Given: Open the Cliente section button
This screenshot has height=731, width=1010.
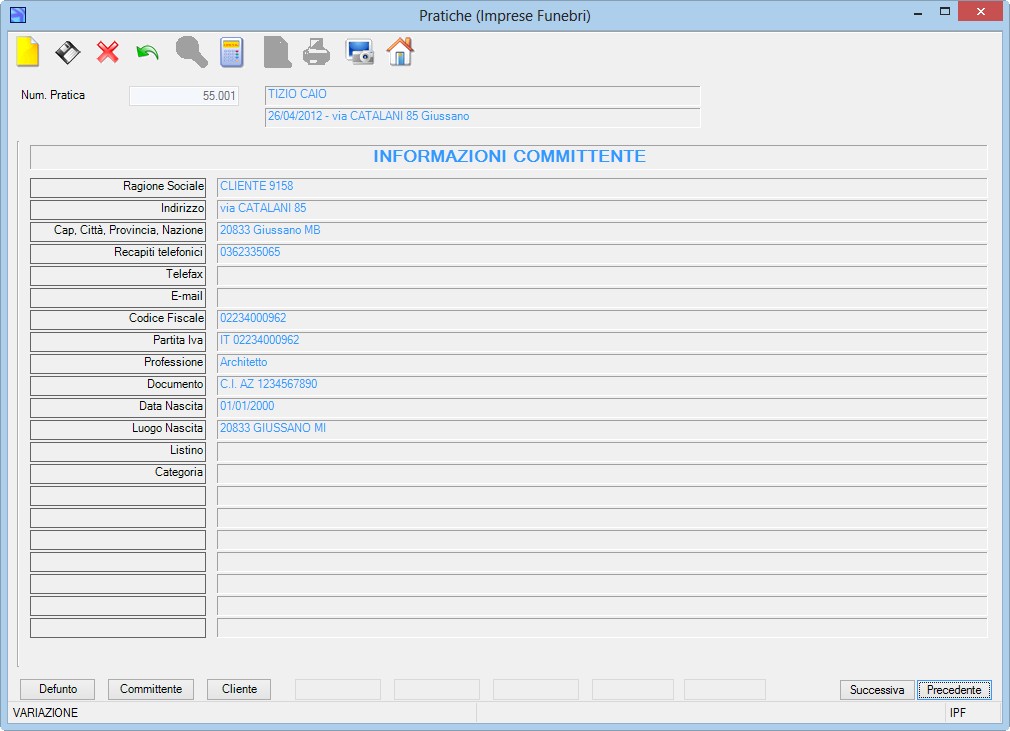Looking at the screenshot, I should pos(239,689).
